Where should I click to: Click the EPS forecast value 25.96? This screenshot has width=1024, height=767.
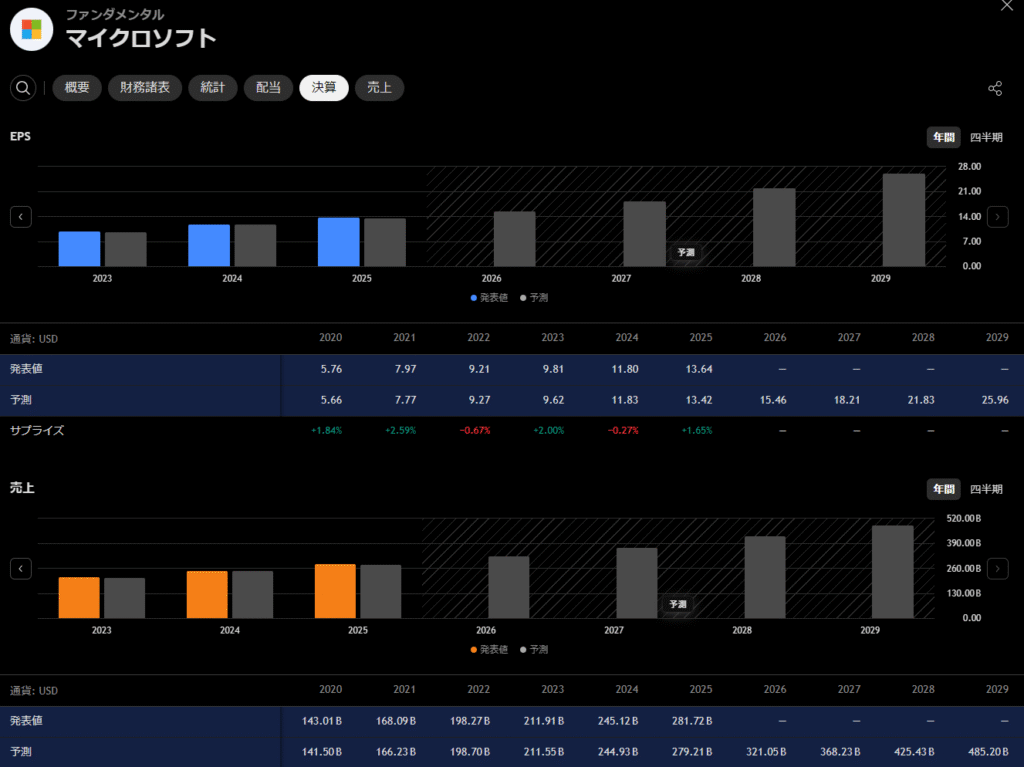(995, 400)
